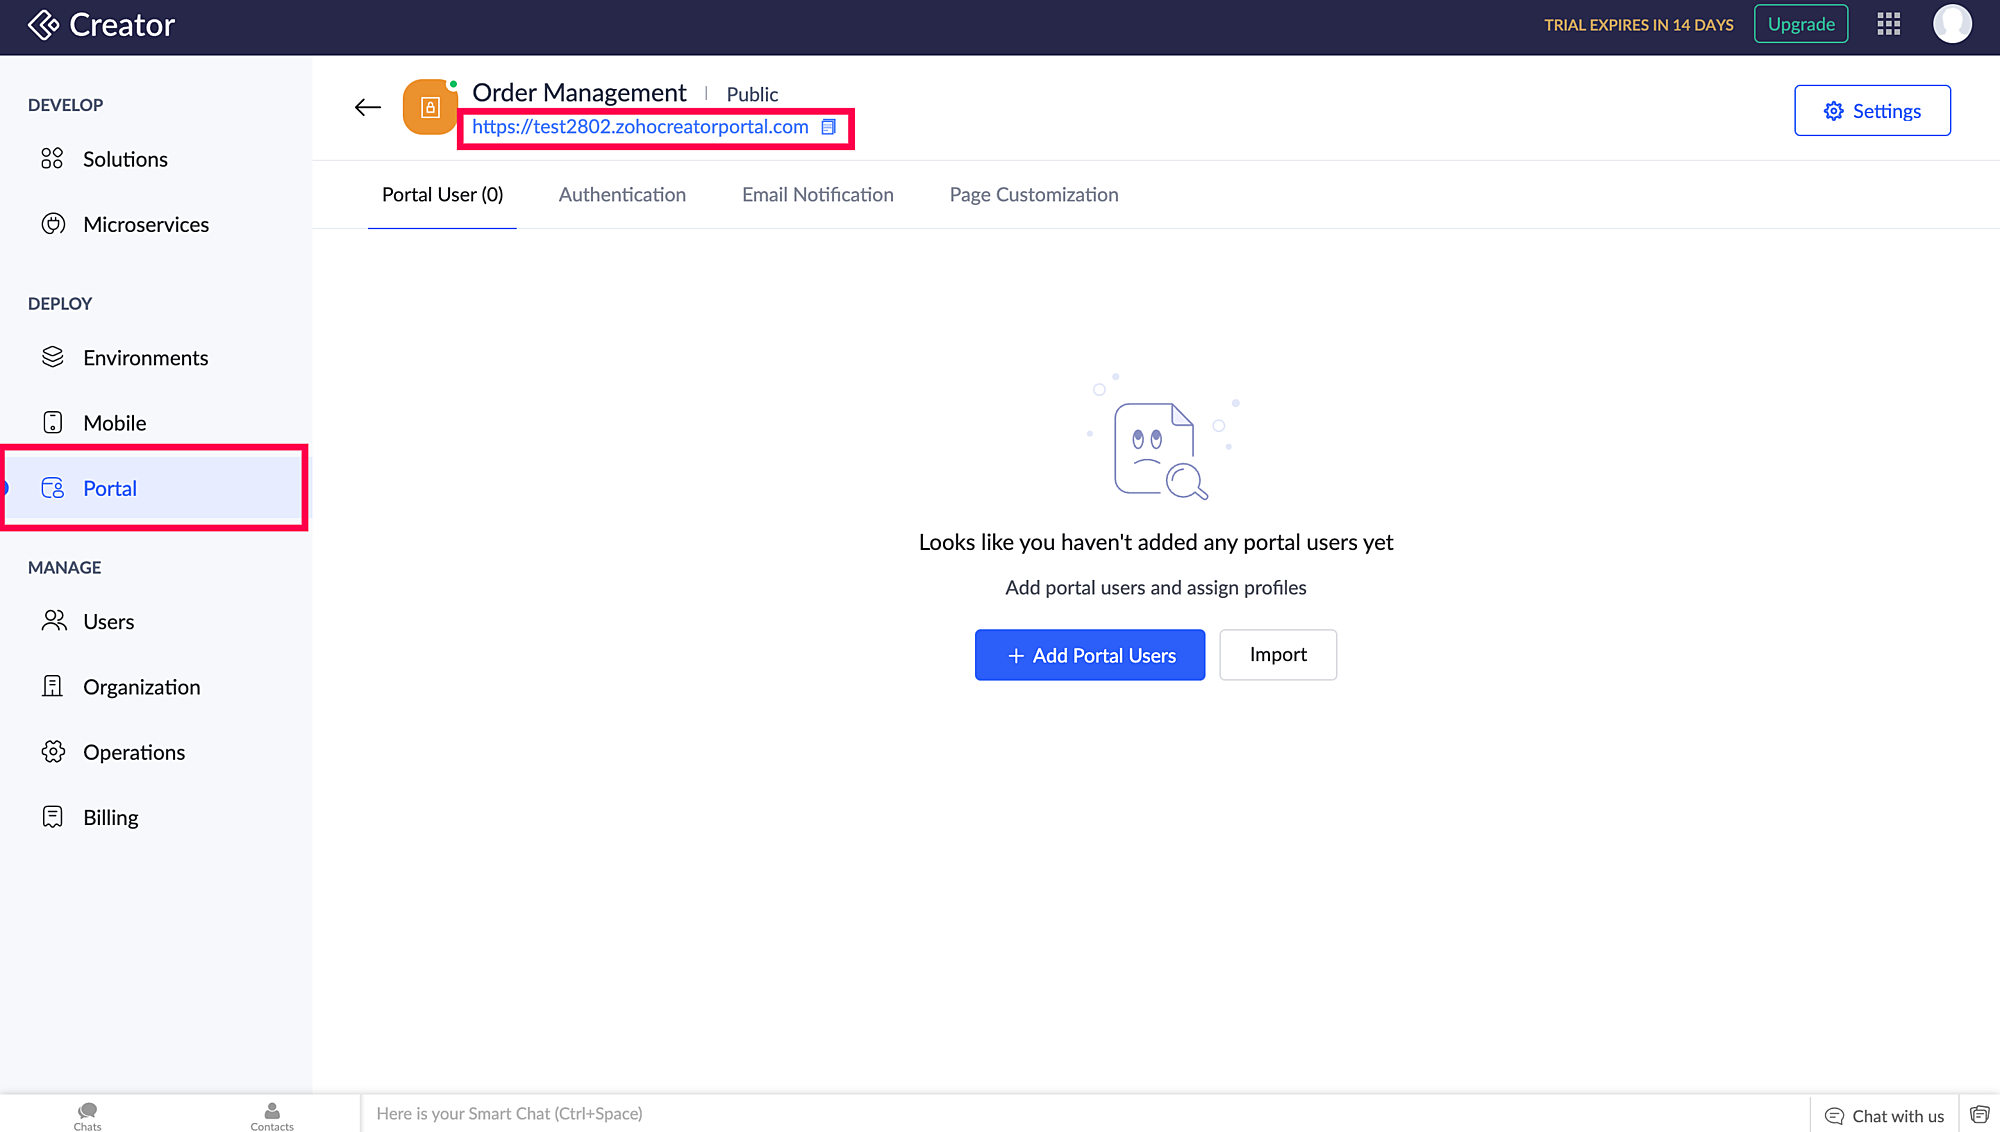Click the orange Order Management app icon

[430, 107]
